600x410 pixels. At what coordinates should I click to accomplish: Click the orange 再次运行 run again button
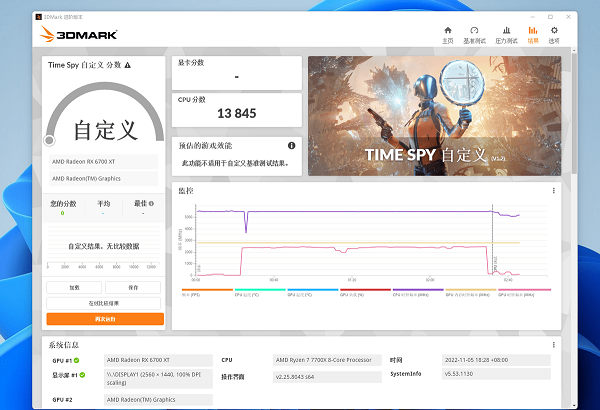(x=105, y=319)
